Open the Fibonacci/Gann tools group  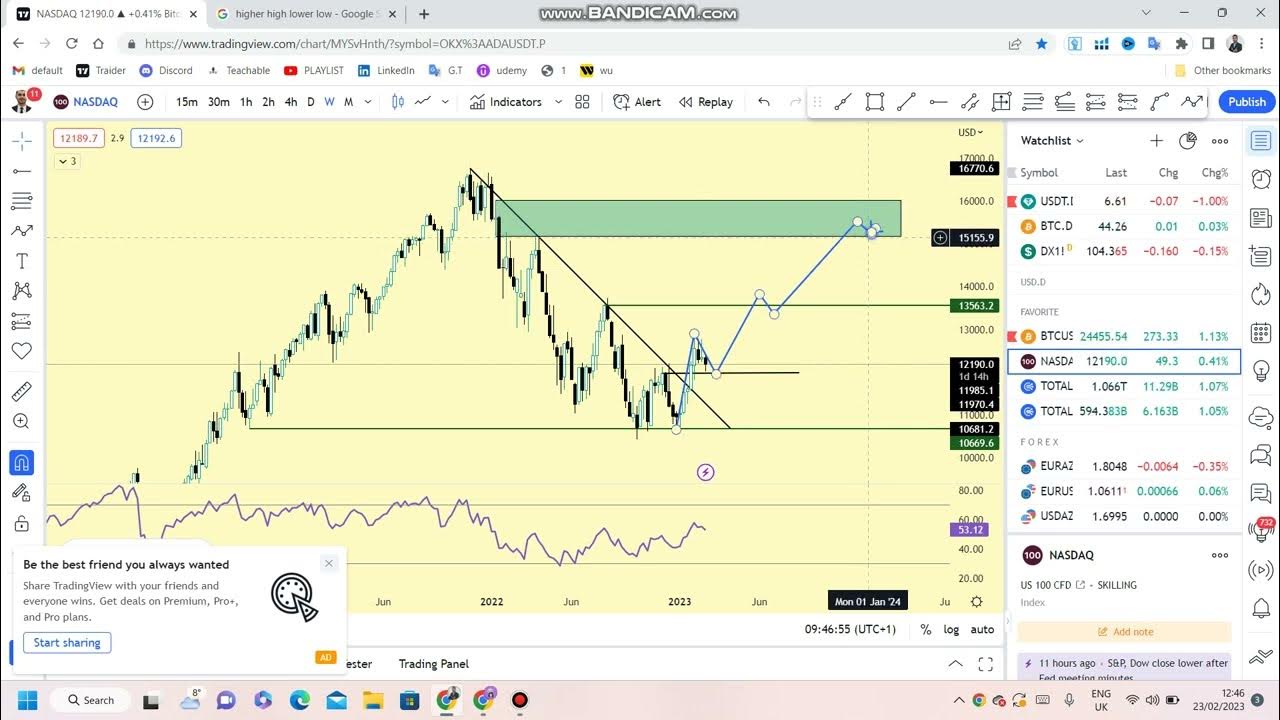[x=21, y=201]
